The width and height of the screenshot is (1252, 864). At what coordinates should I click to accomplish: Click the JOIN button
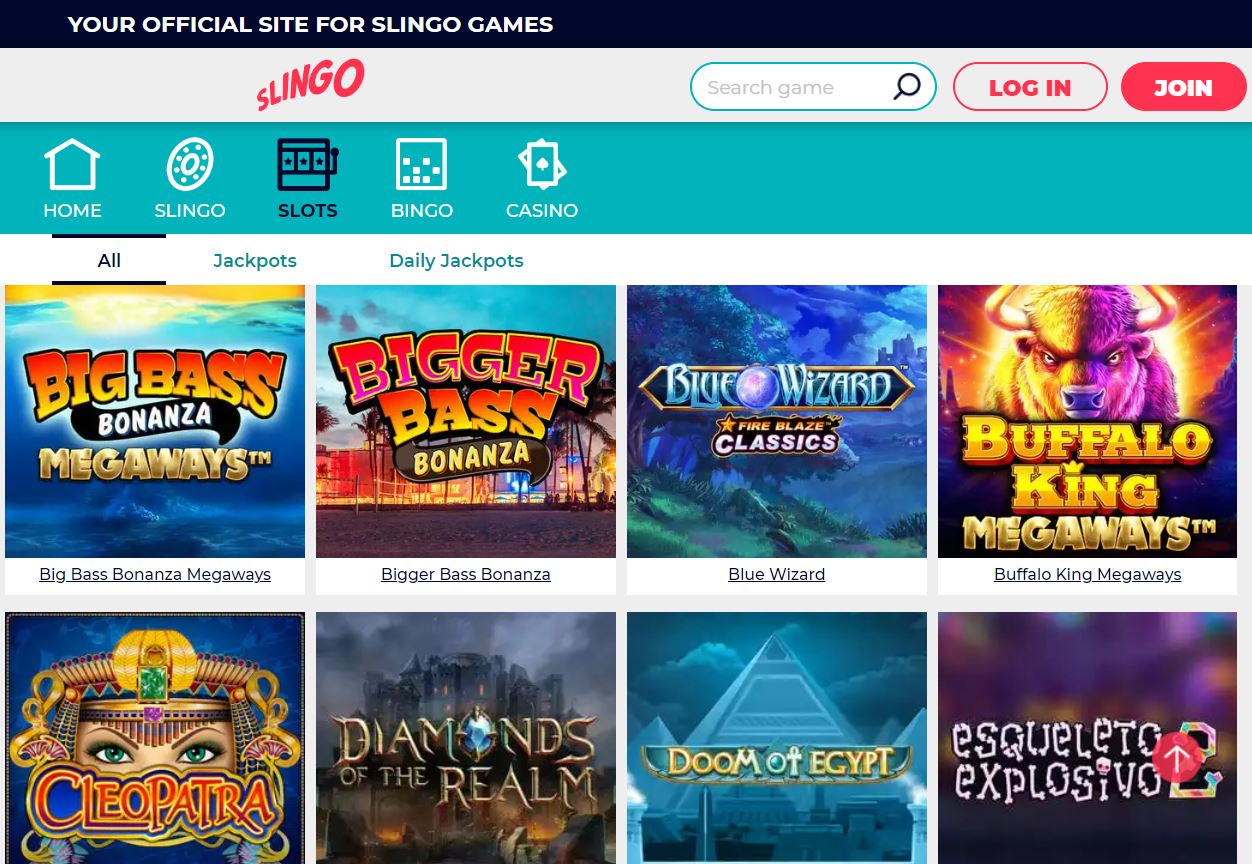click(x=1184, y=87)
